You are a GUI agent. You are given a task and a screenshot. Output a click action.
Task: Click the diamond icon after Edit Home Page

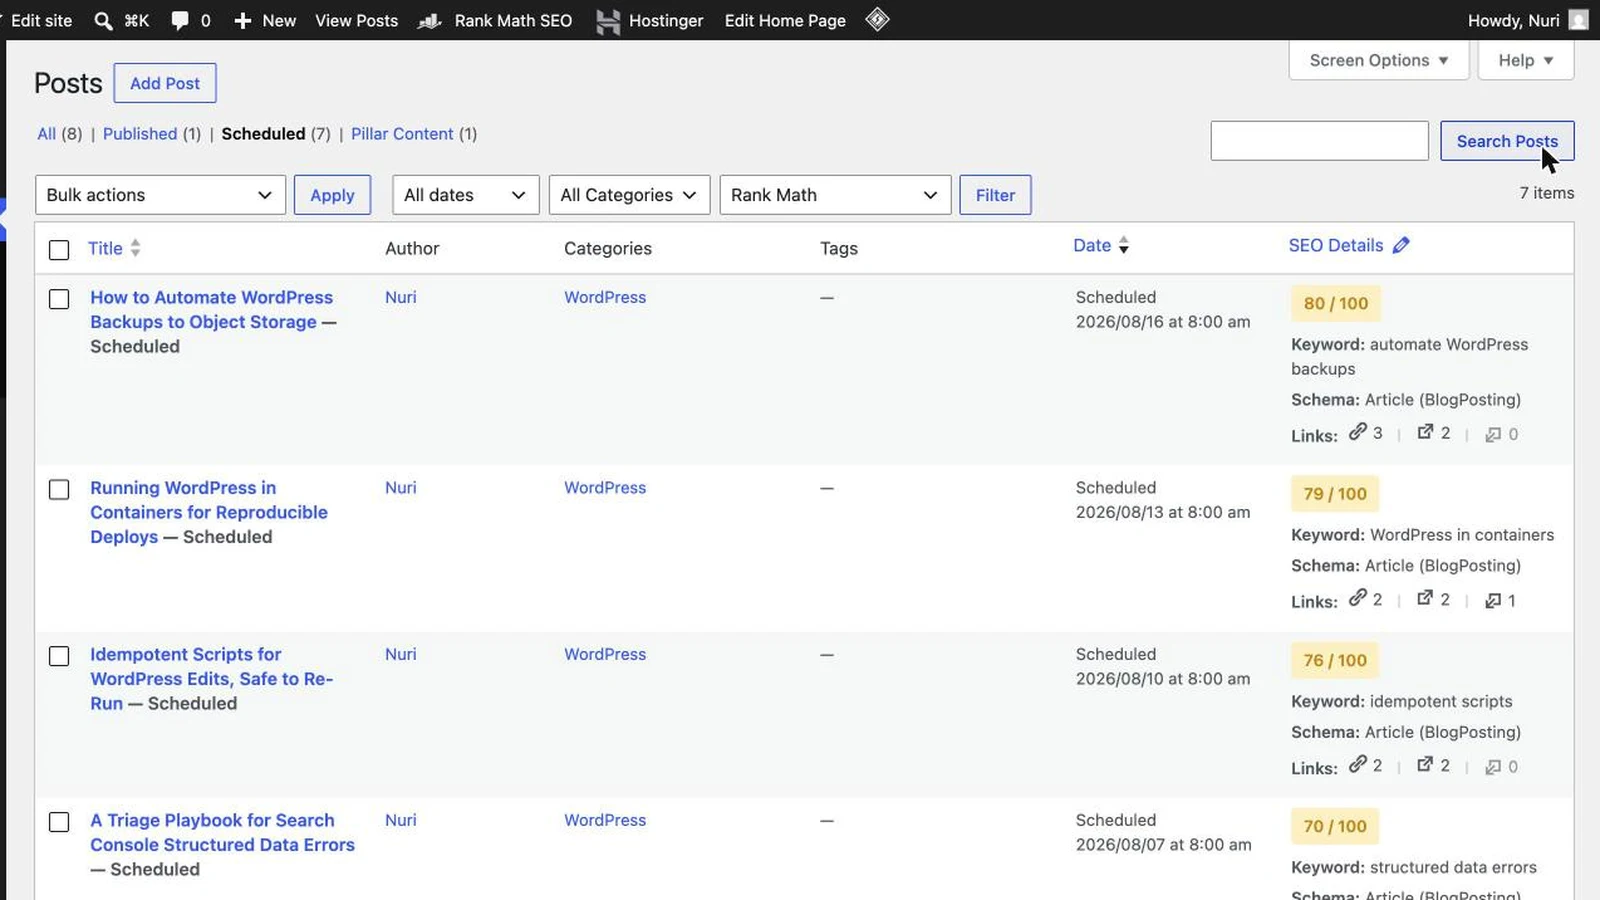point(877,19)
